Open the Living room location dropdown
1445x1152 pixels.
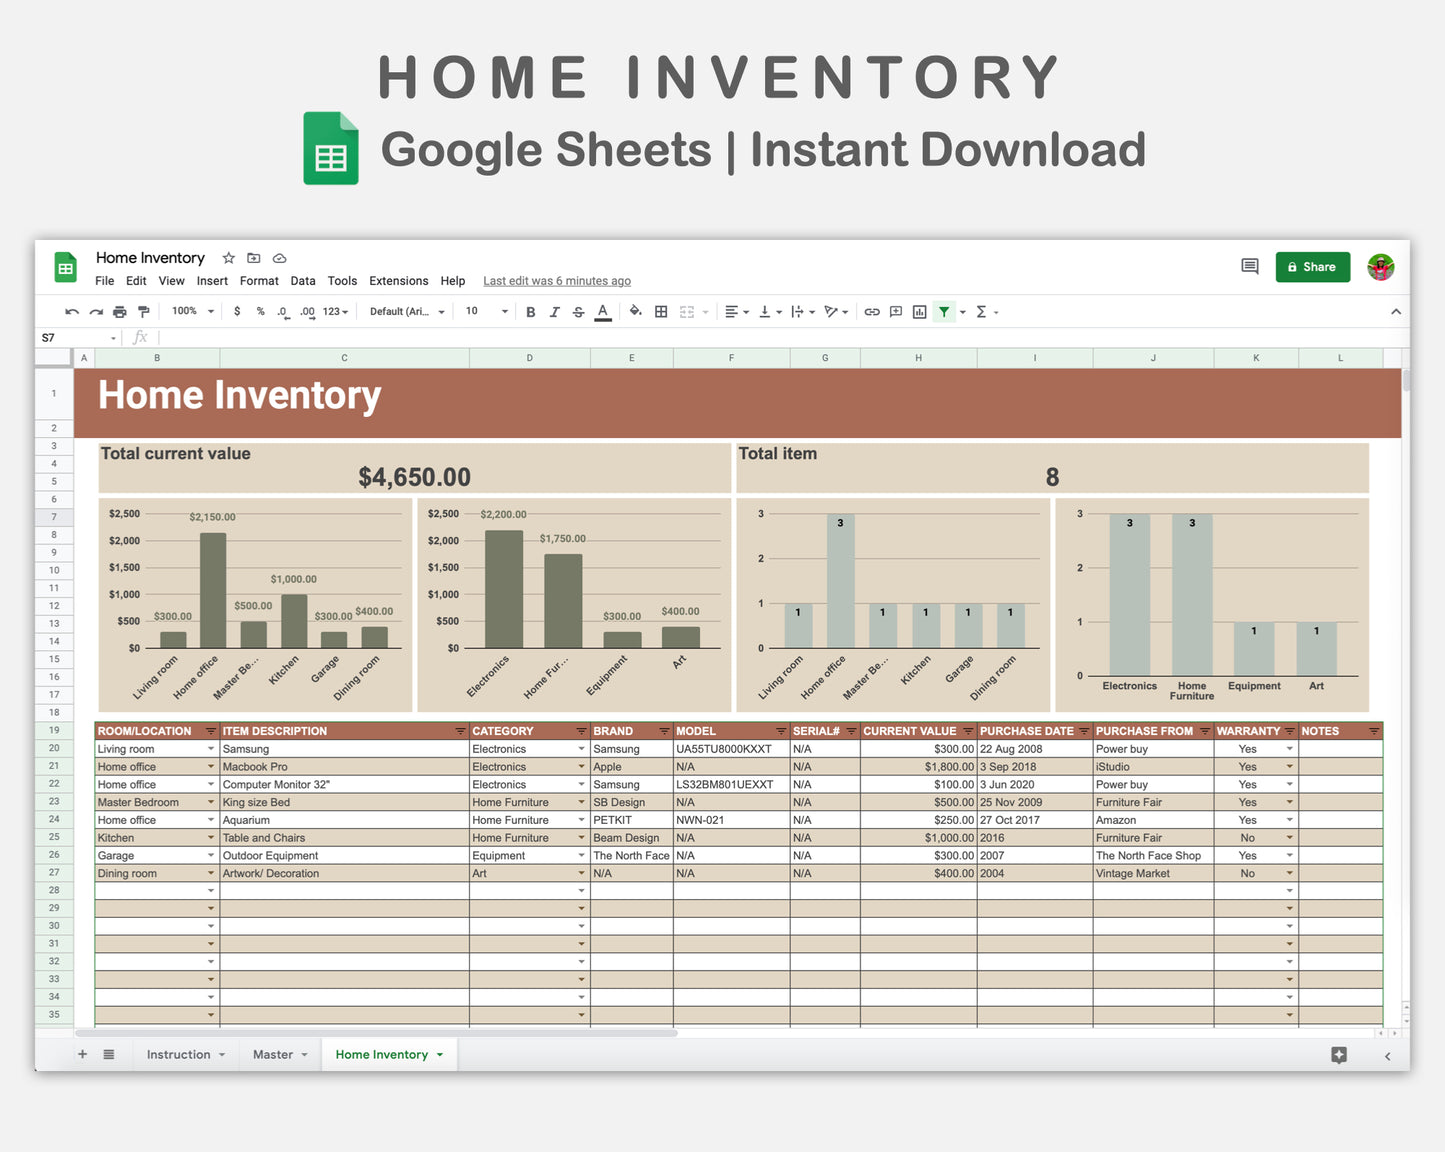[x=210, y=748]
